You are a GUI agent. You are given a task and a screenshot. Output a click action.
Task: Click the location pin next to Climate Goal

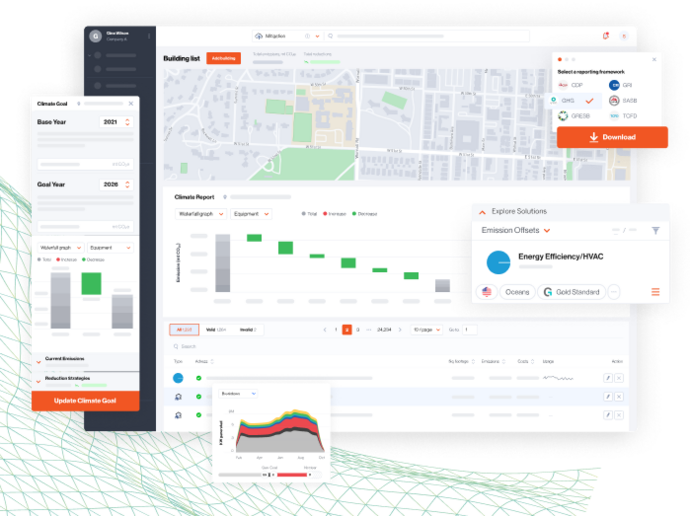tap(79, 104)
